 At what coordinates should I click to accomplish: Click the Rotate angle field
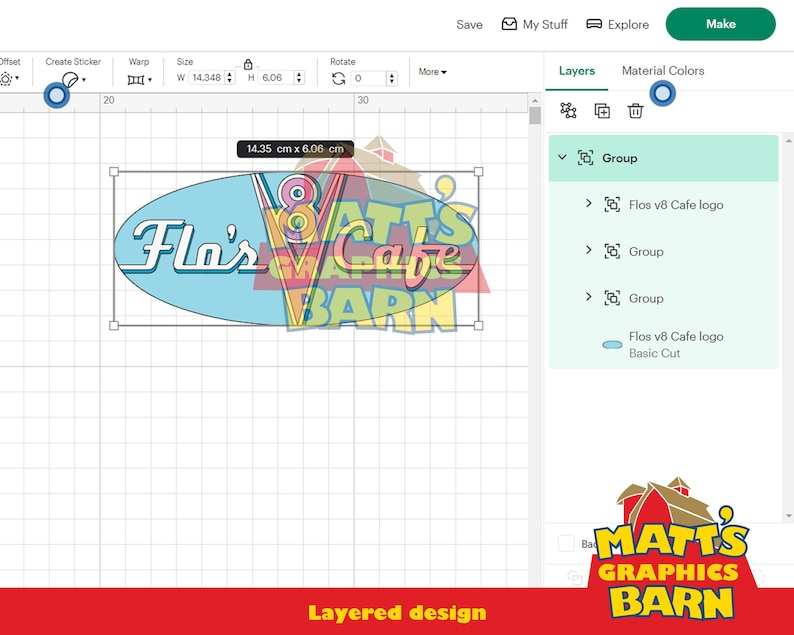click(x=369, y=78)
